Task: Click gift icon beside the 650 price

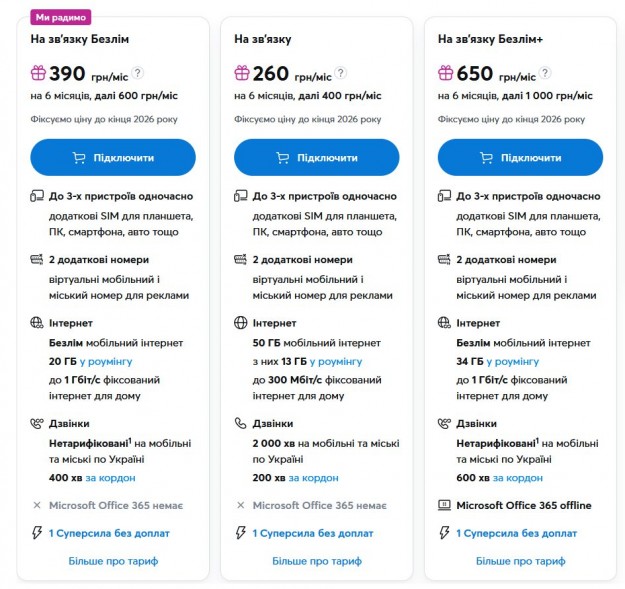Action: click(445, 73)
